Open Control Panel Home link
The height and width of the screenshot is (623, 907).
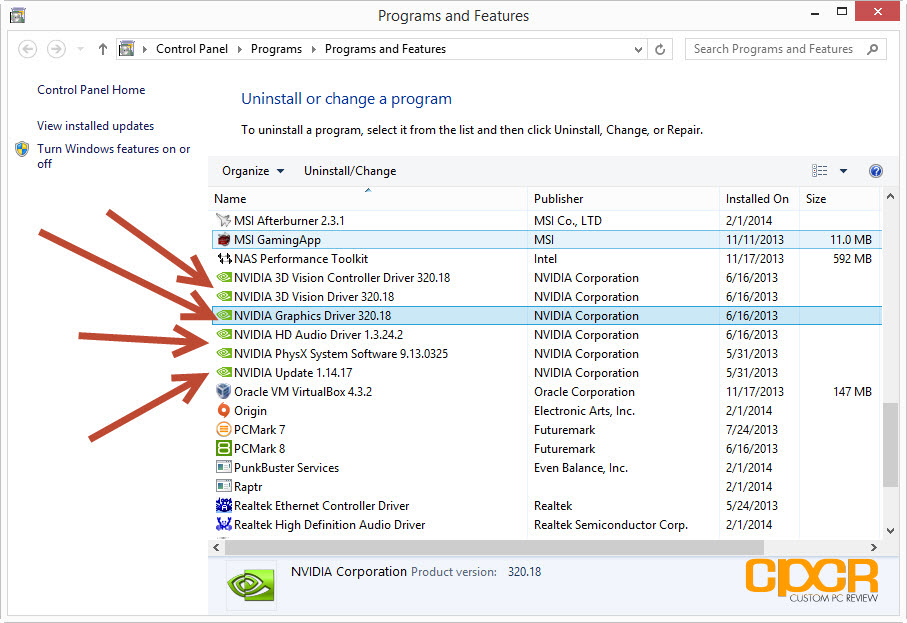point(91,90)
